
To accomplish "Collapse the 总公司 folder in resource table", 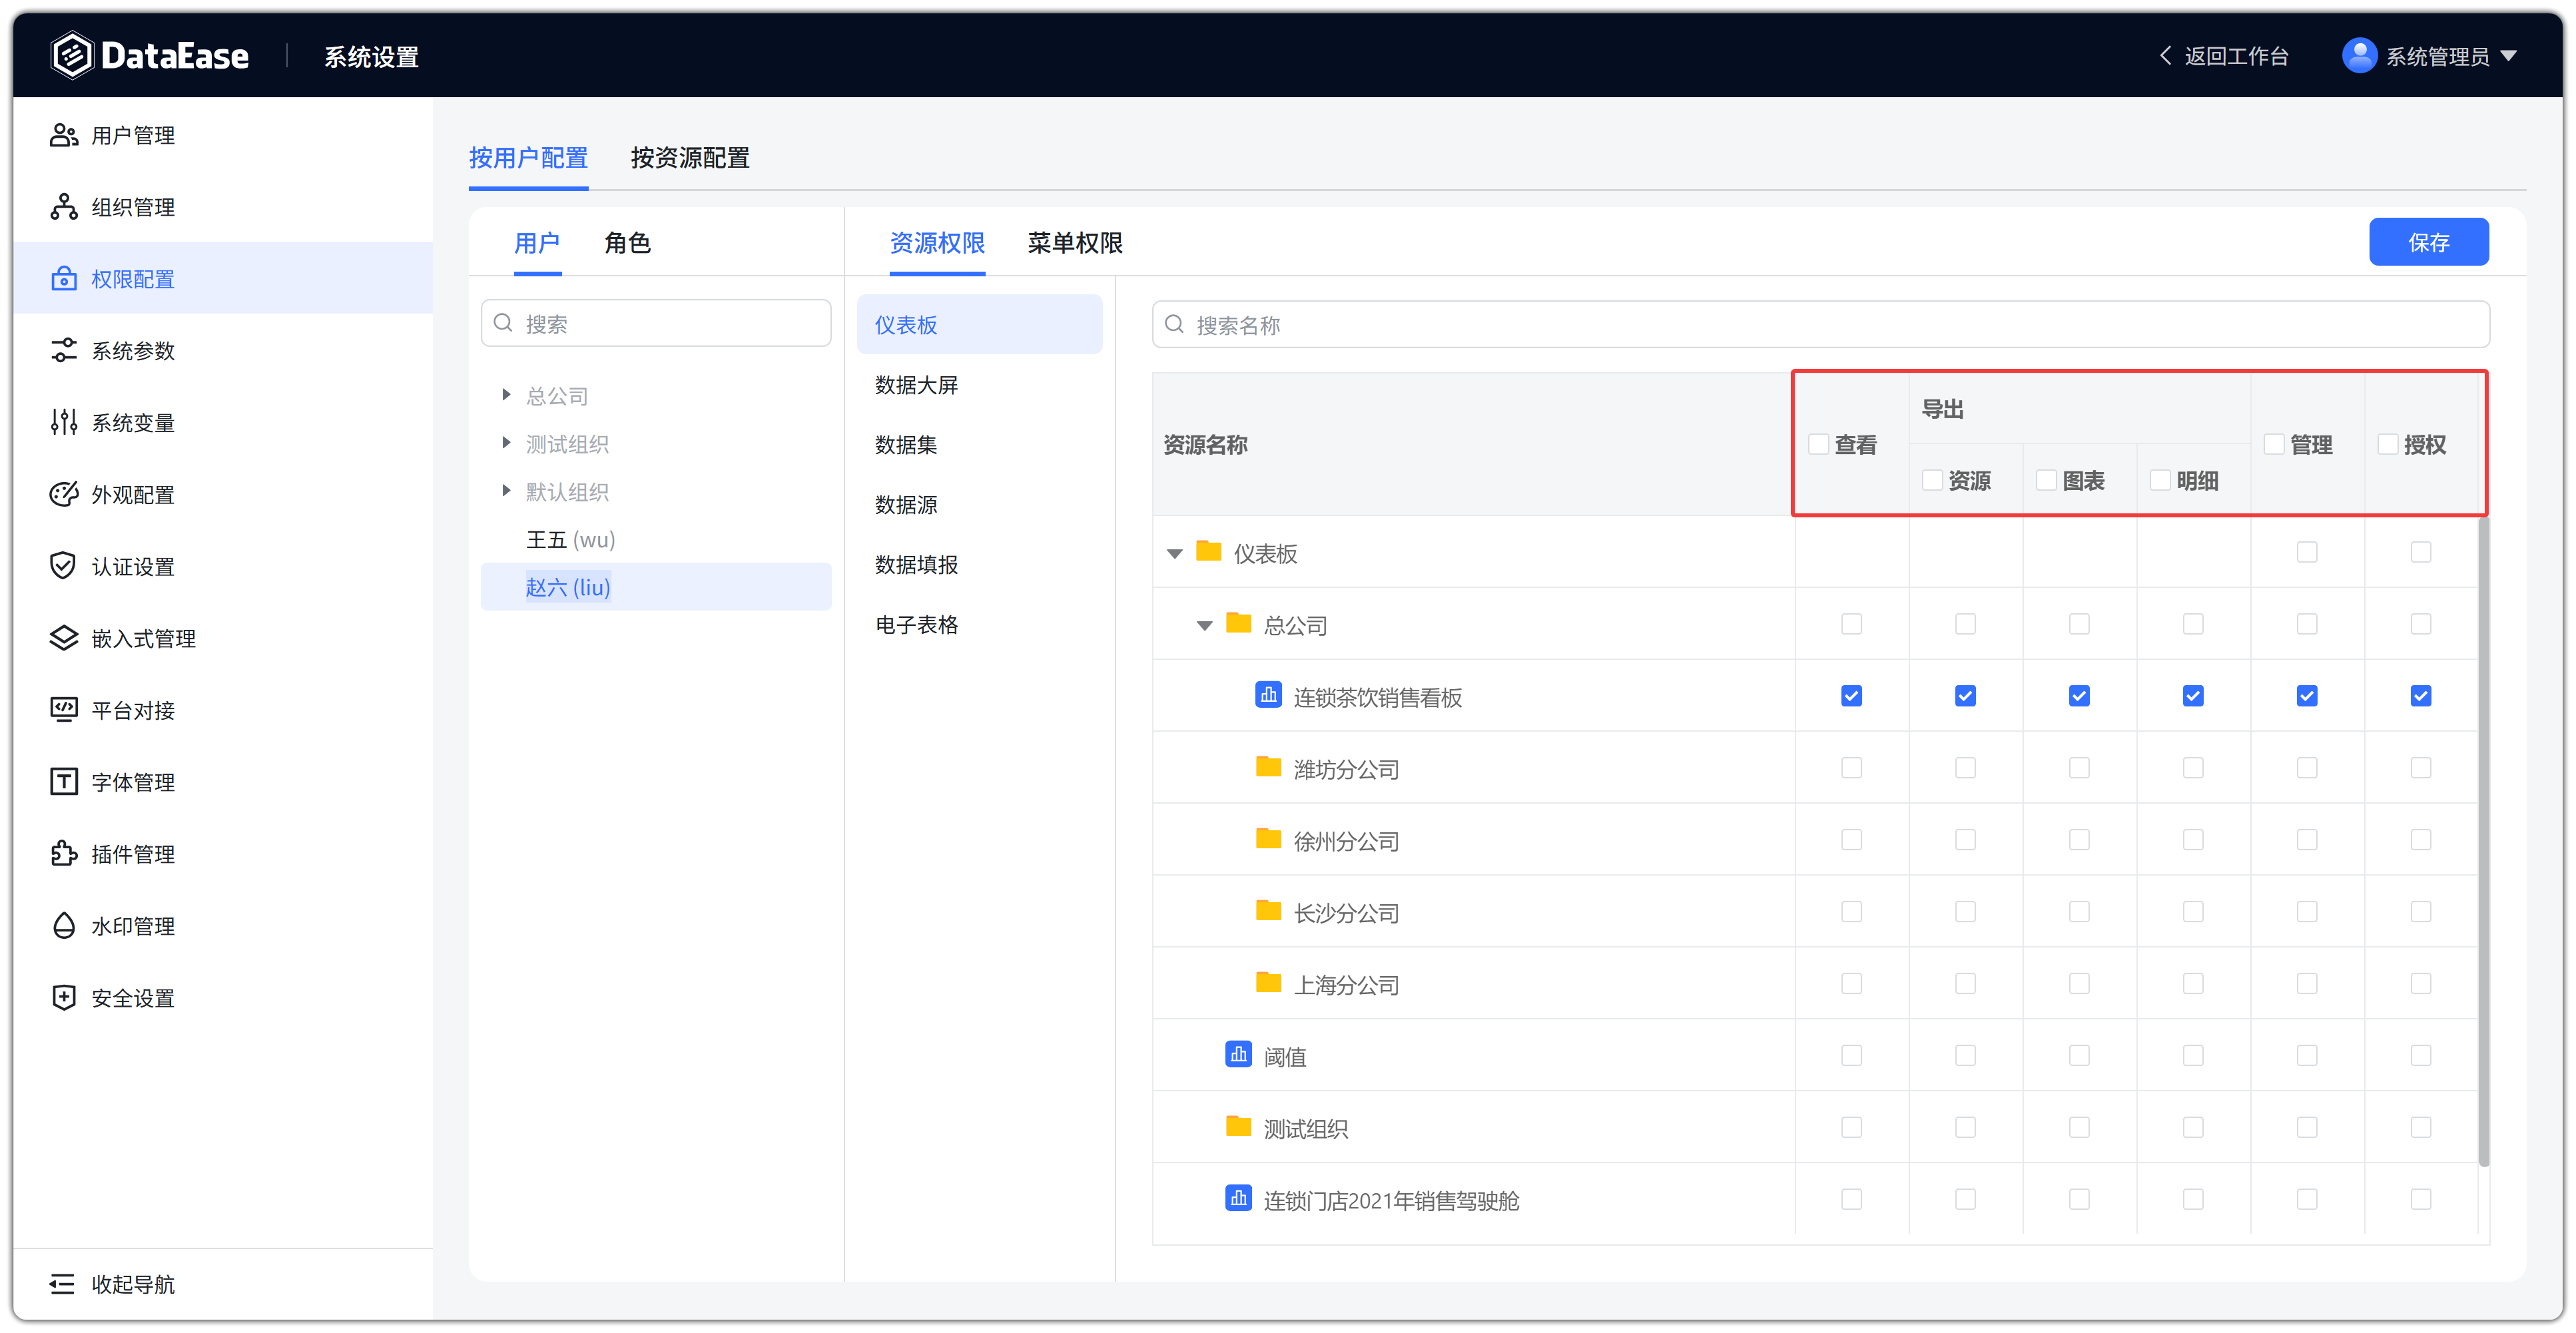I will point(1205,625).
